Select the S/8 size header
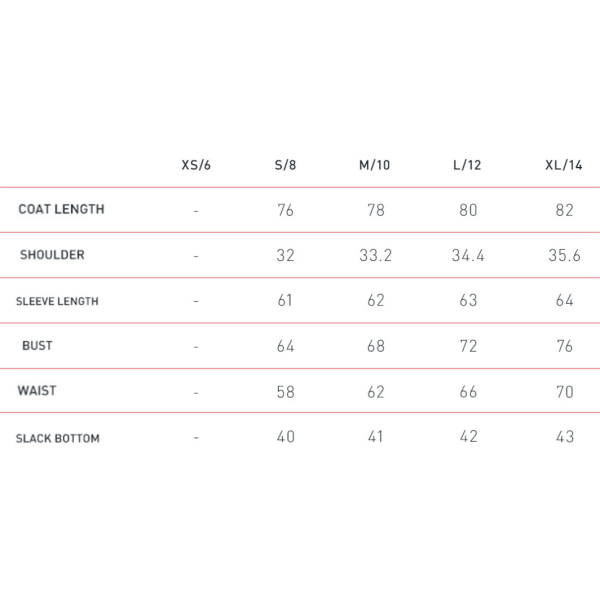Screen dimensions: 600x600 coord(285,165)
